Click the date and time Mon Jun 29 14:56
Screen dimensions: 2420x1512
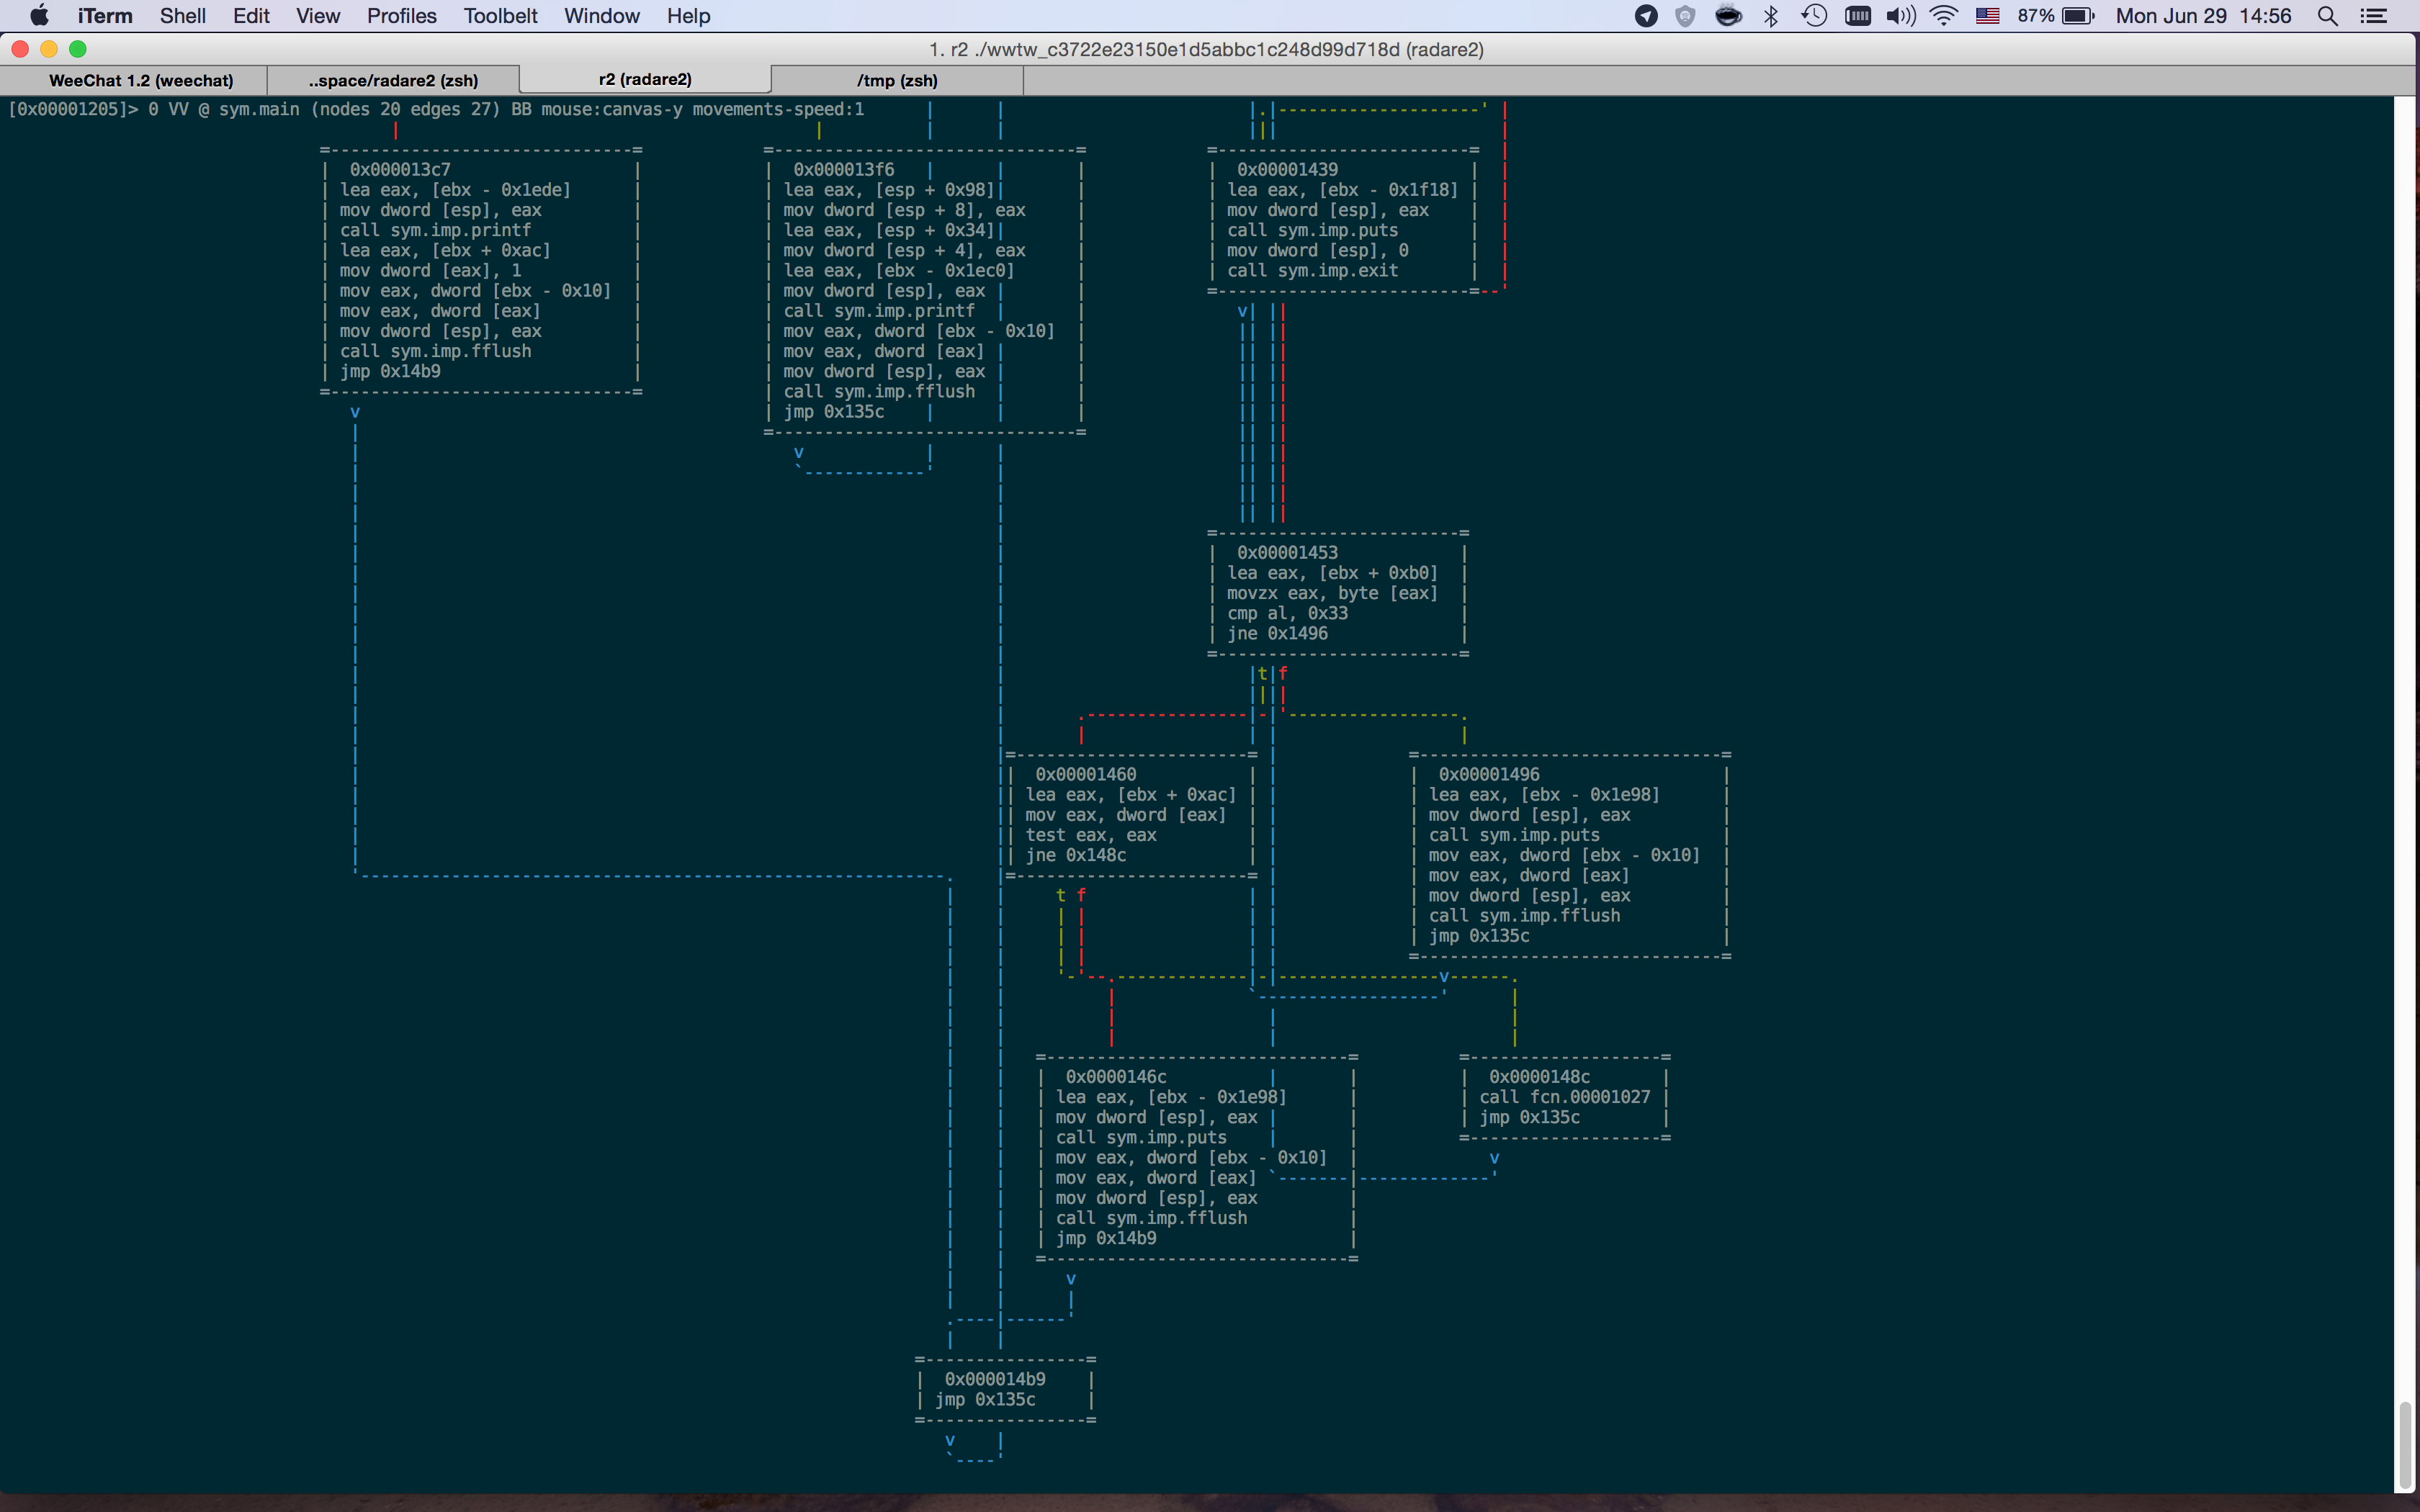pyautogui.click(x=2203, y=16)
